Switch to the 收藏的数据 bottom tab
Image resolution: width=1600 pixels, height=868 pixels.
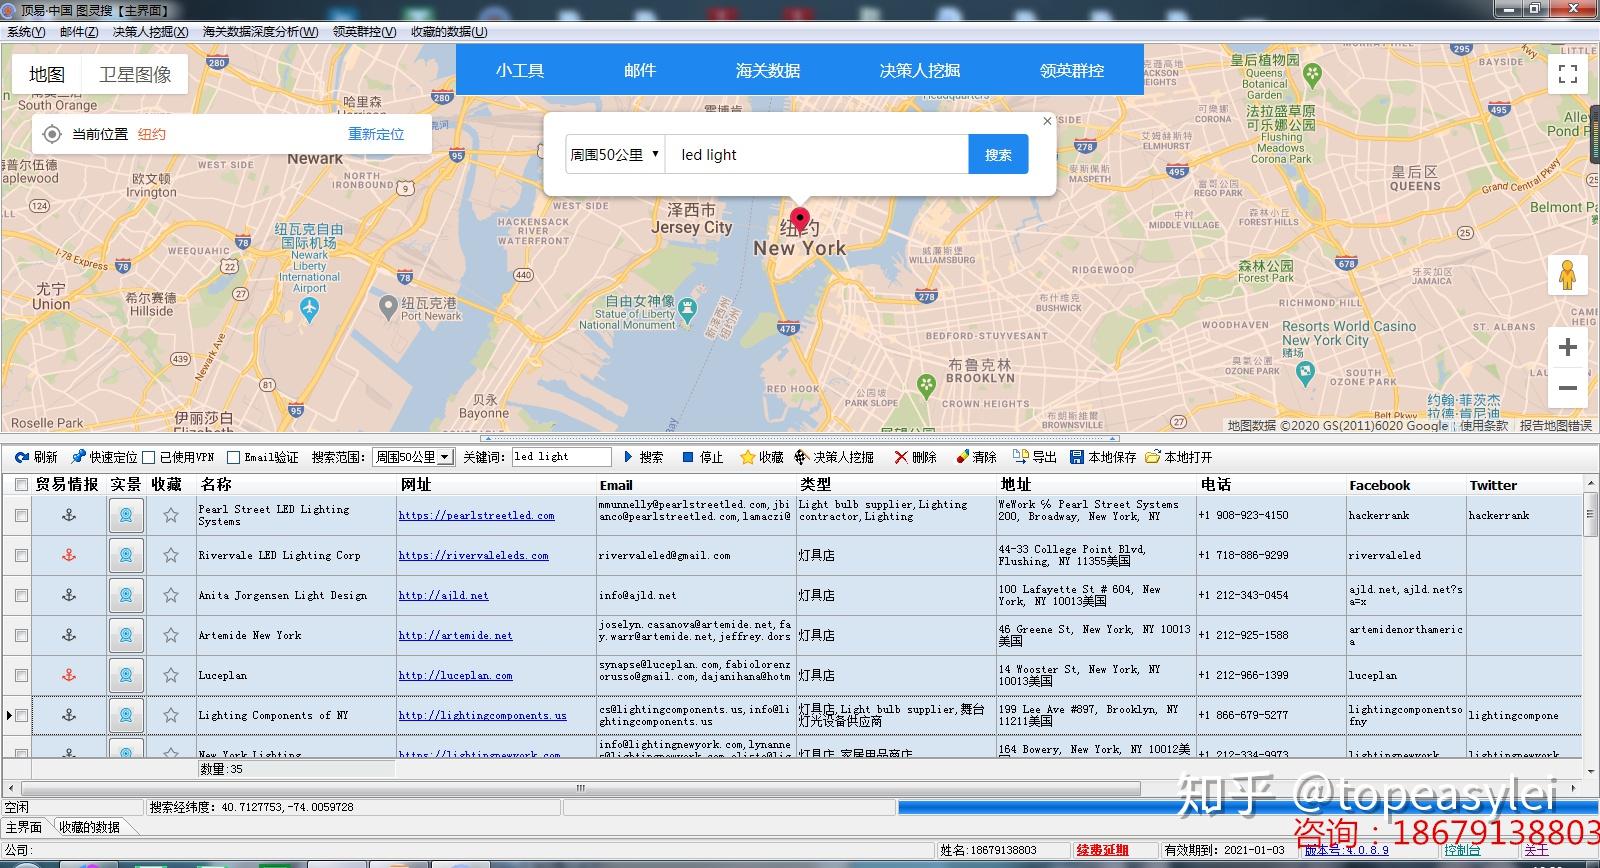[x=90, y=827]
